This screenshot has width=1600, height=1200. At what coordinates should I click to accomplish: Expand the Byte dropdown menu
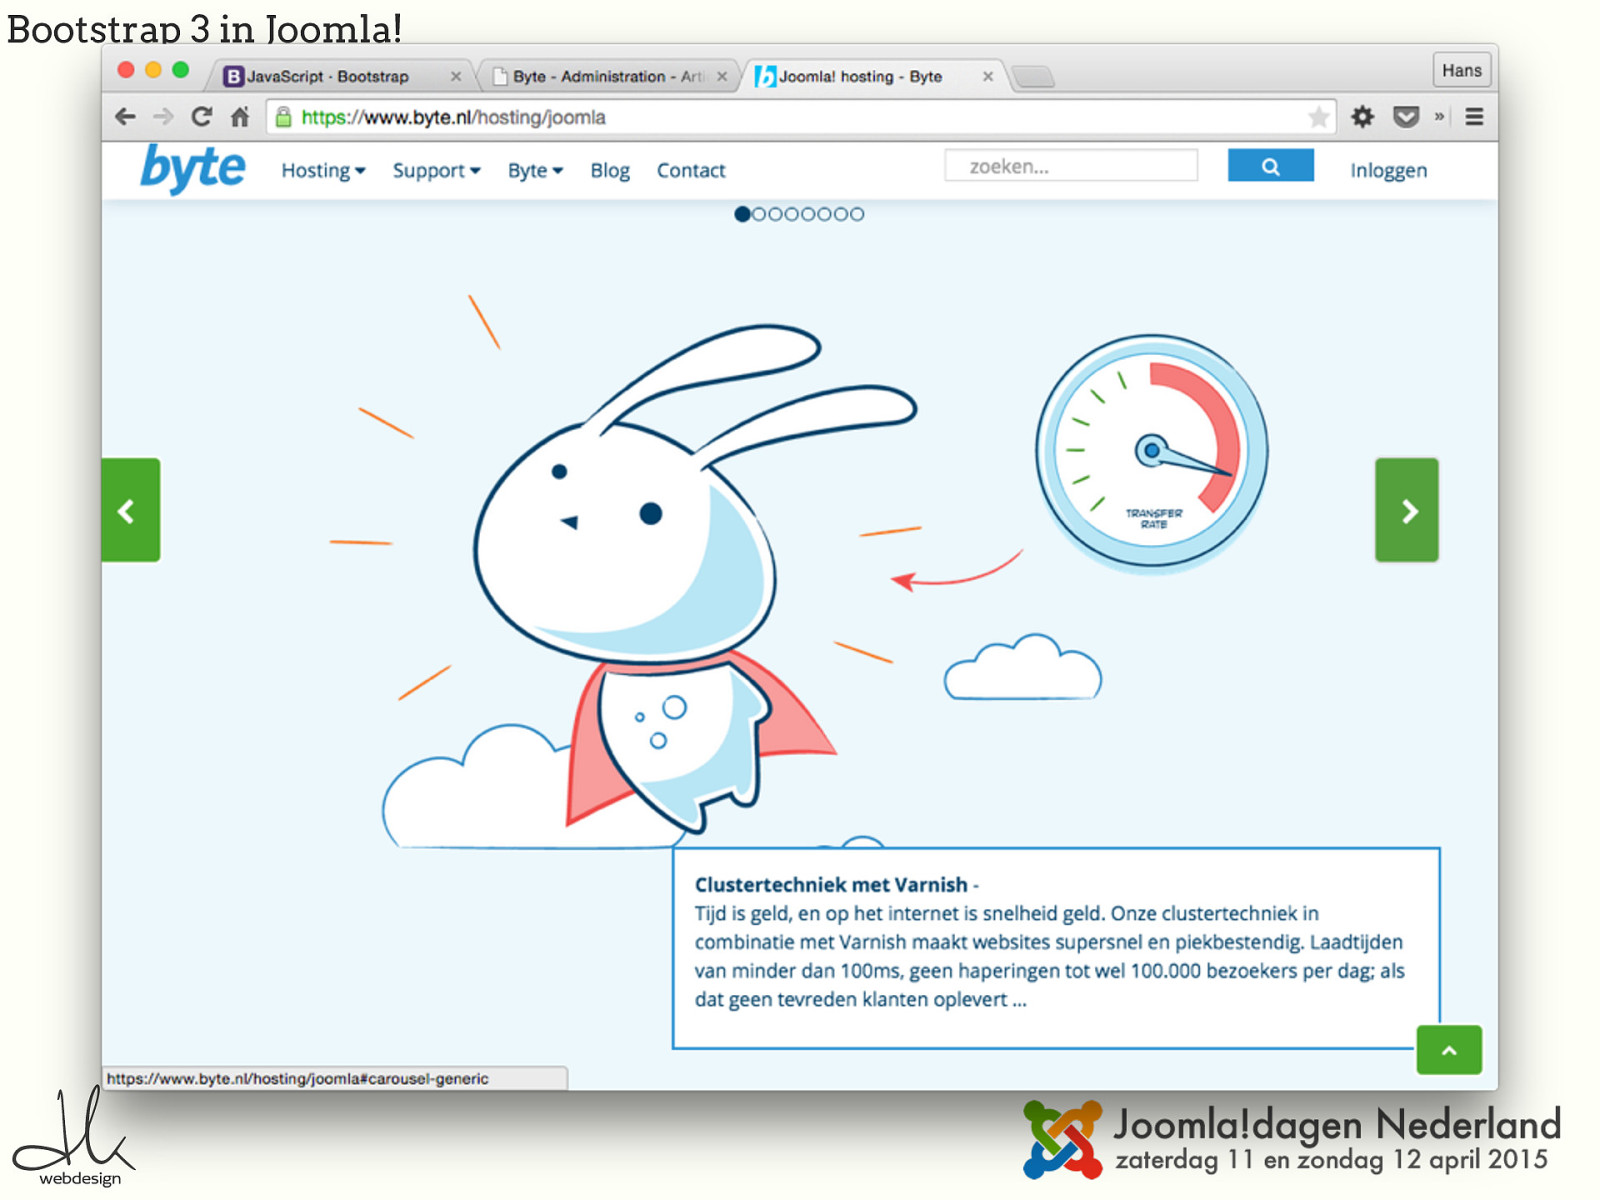coord(535,171)
